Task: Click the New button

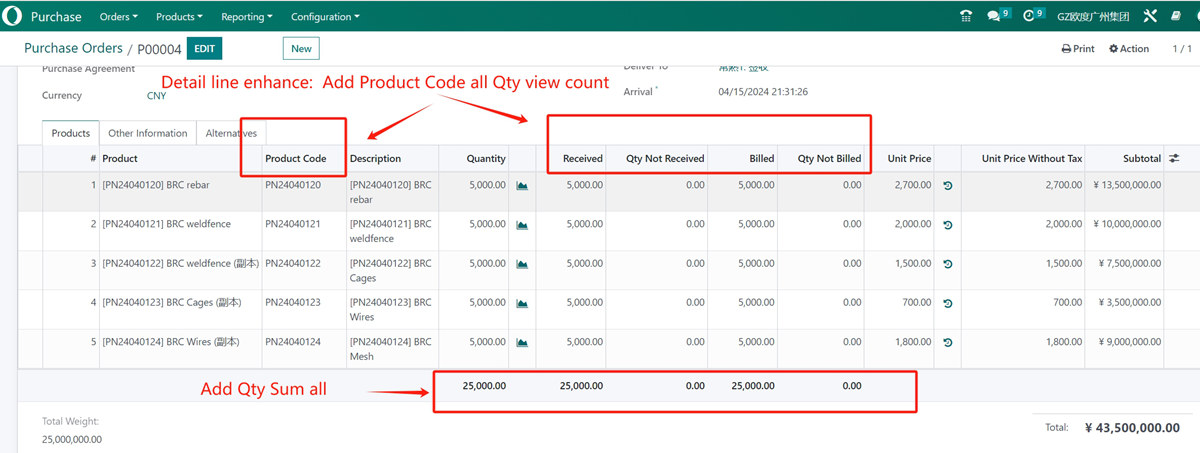Action: pyautogui.click(x=301, y=48)
